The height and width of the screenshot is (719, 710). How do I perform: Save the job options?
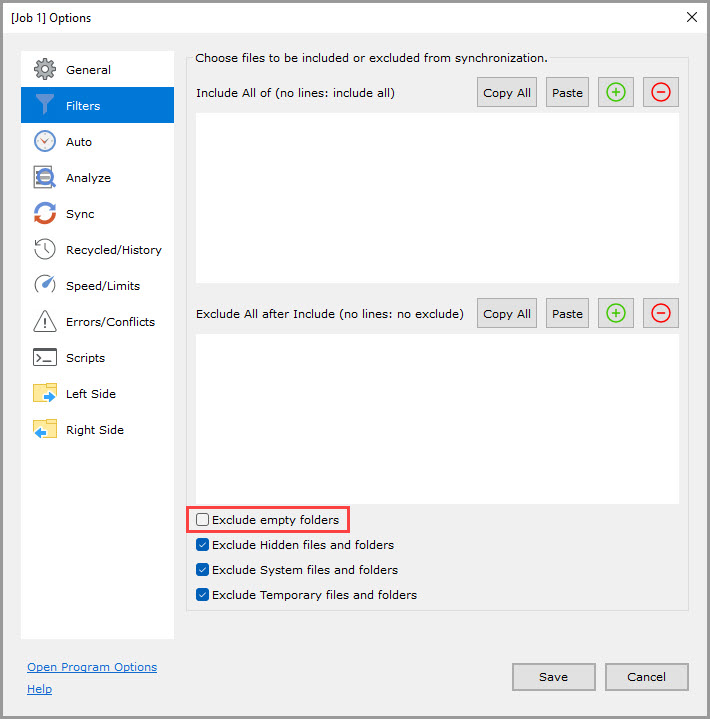[553, 677]
